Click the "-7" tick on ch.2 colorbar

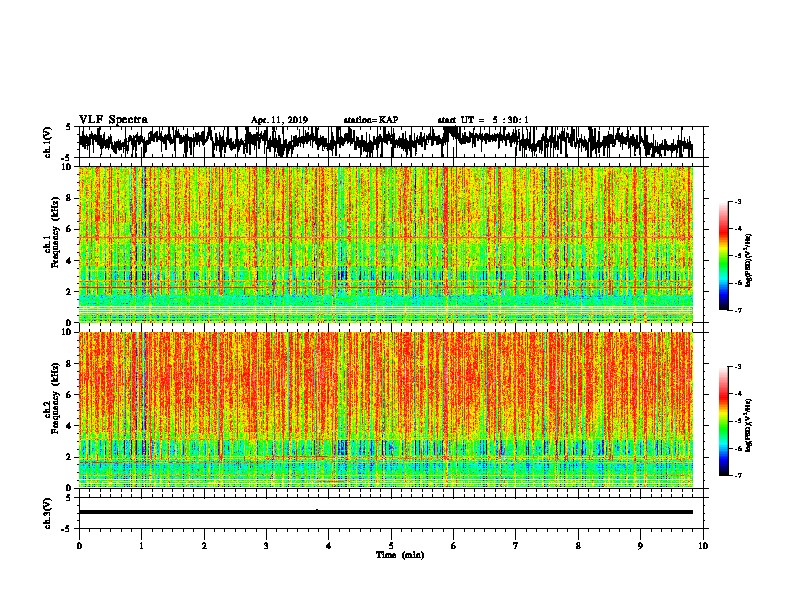coord(737,475)
